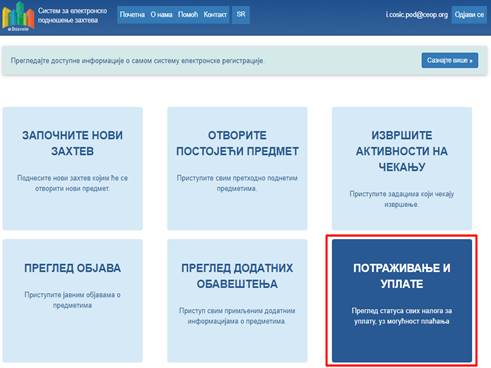Go to the Помоћ page
The image size is (491, 368).
(188, 15)
